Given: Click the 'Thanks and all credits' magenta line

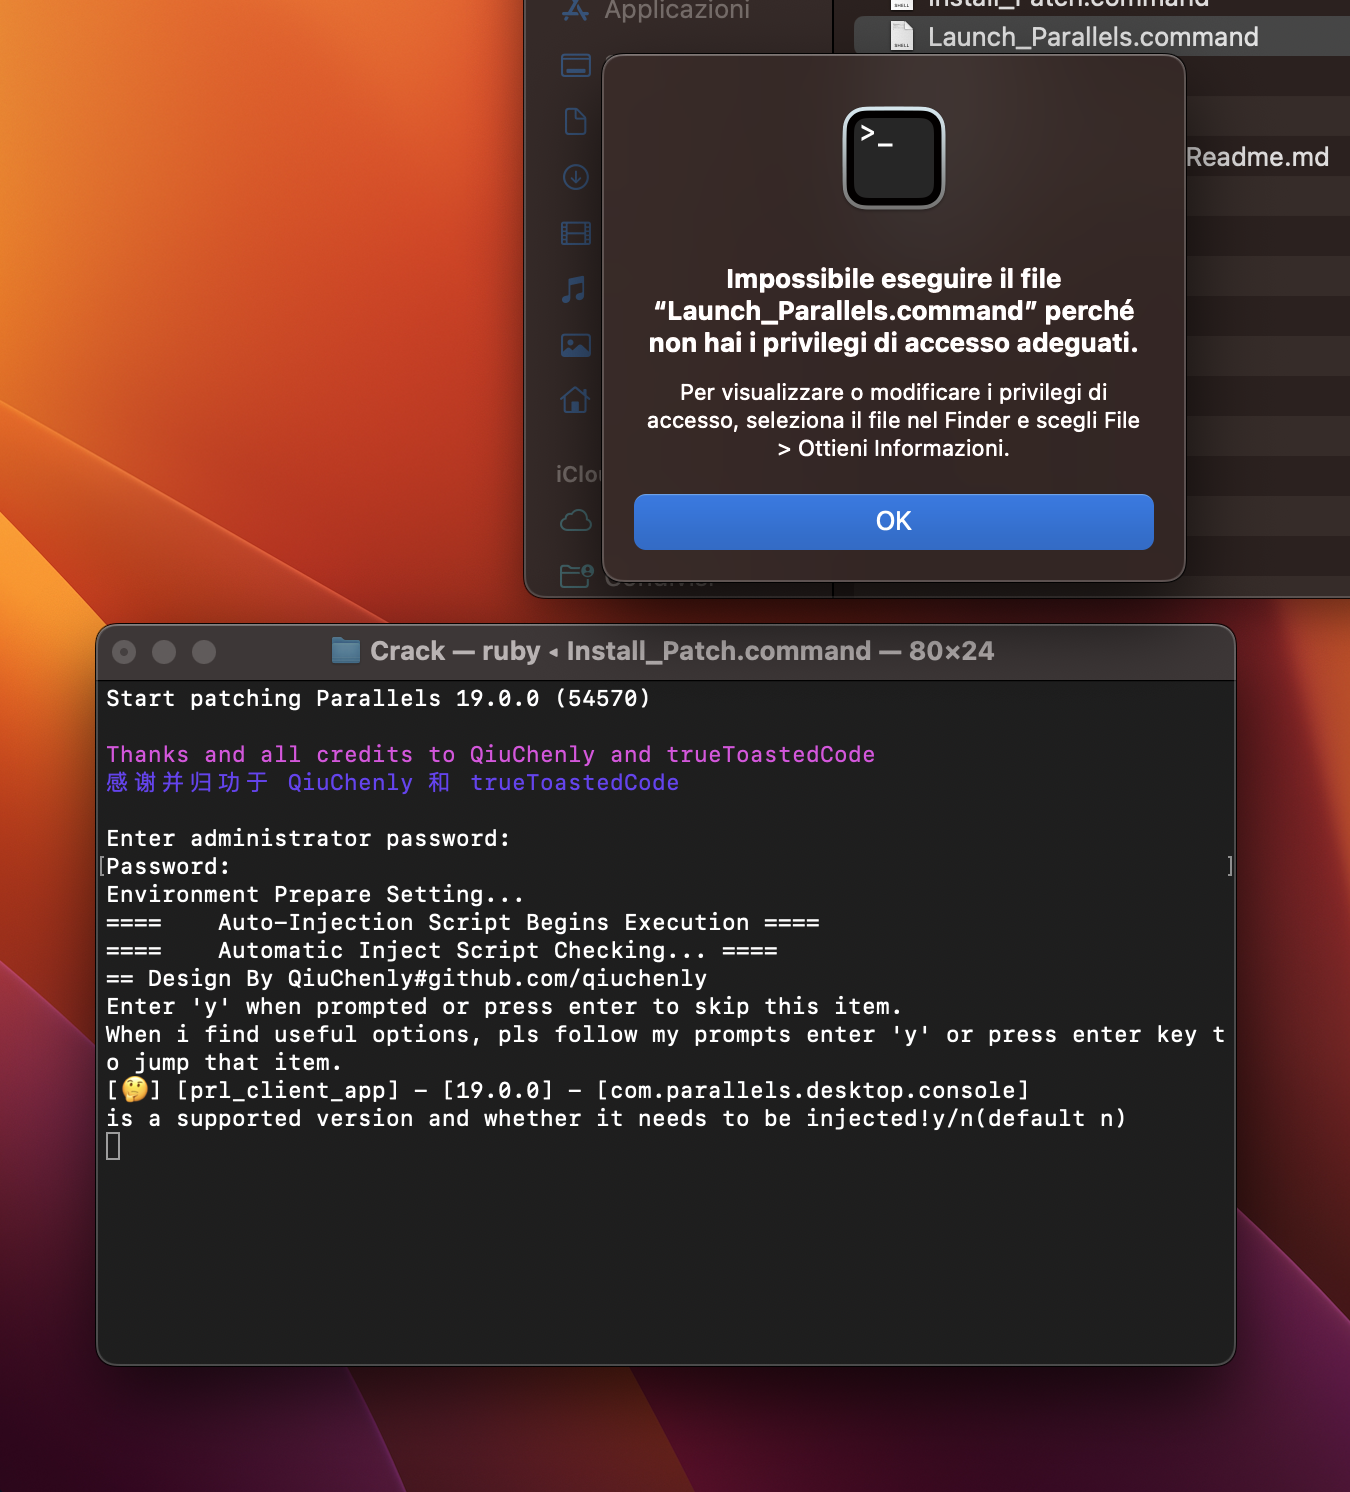Looking at the screenshot, I should click(490, 754).
